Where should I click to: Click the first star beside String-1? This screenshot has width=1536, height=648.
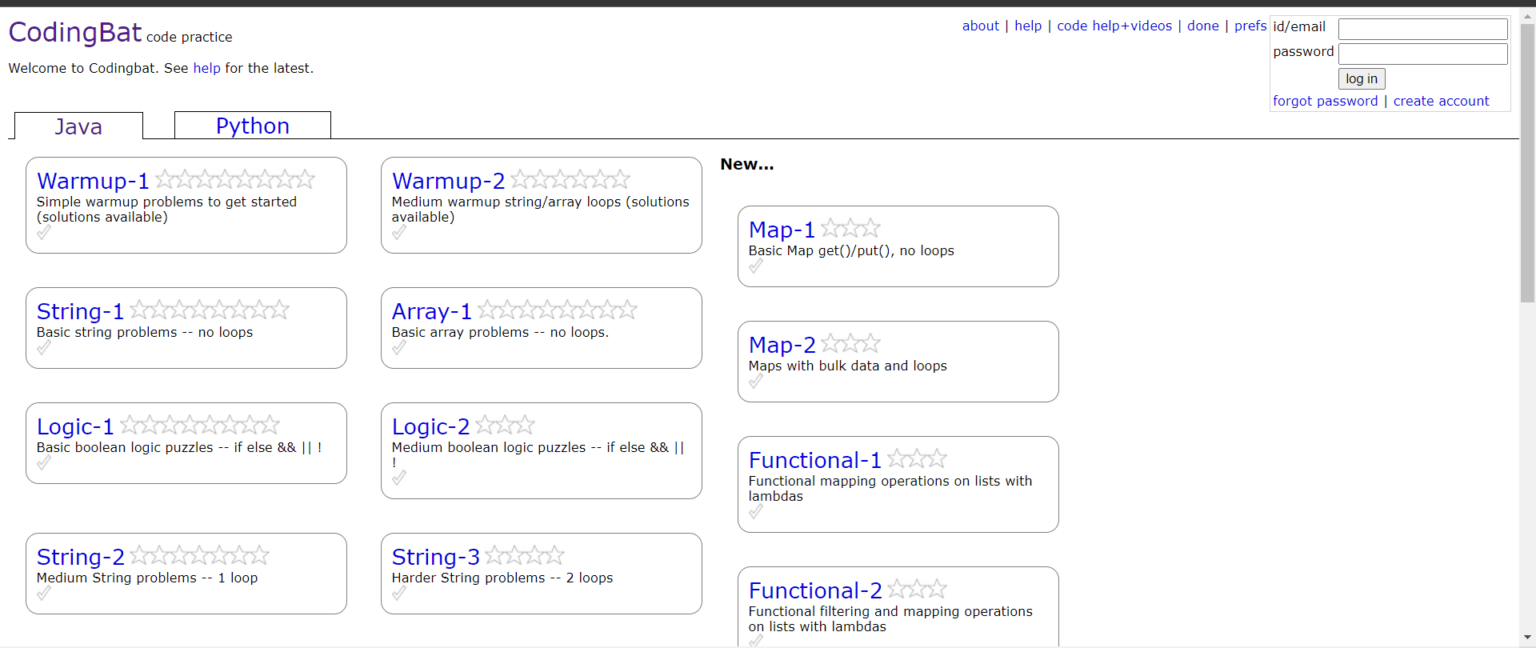tap(140, 309)
